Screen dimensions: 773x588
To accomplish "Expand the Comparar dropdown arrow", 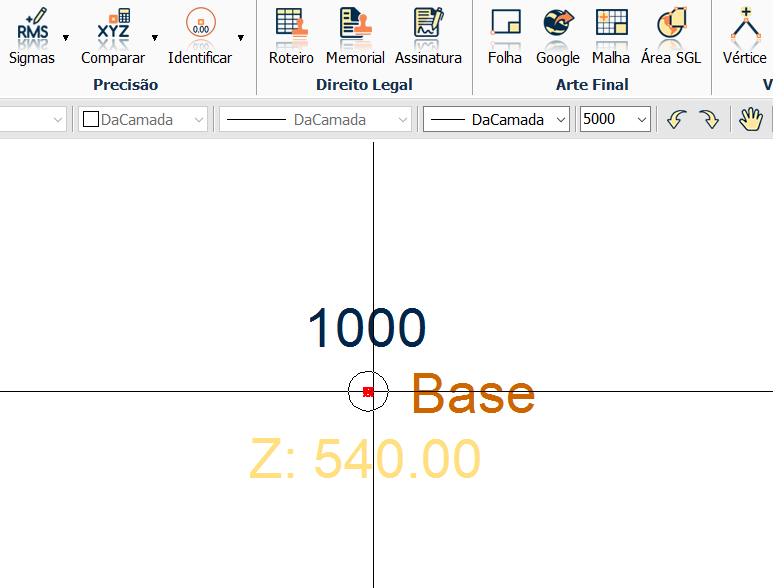I will (155, 38).
